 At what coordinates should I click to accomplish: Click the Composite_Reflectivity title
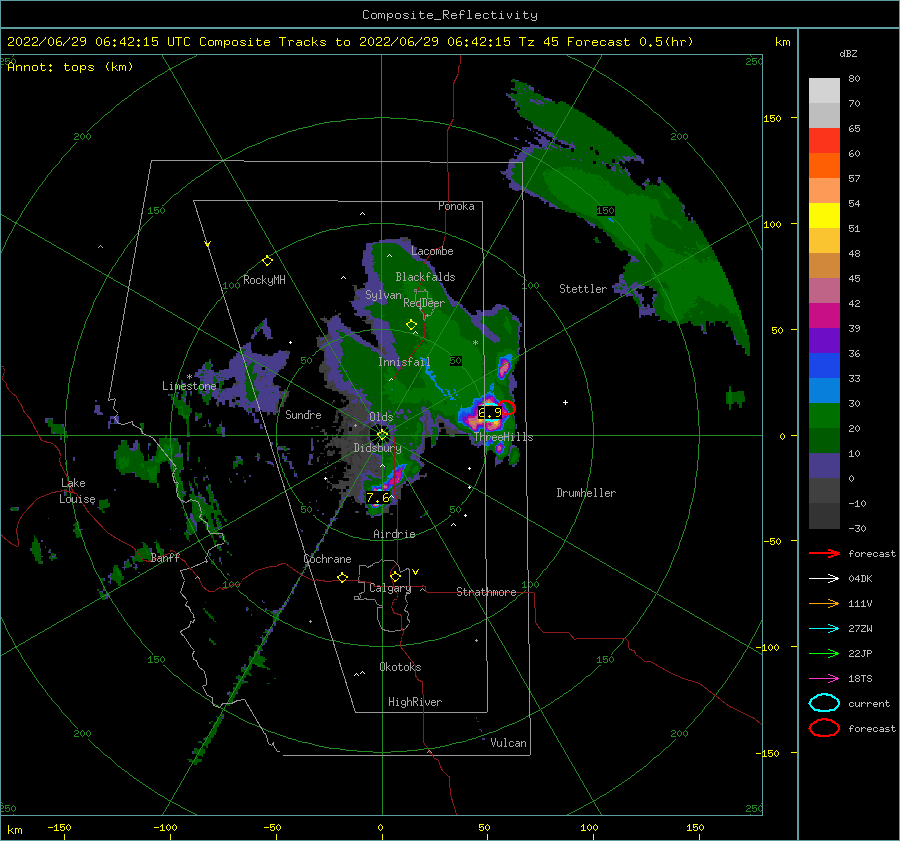449,15
